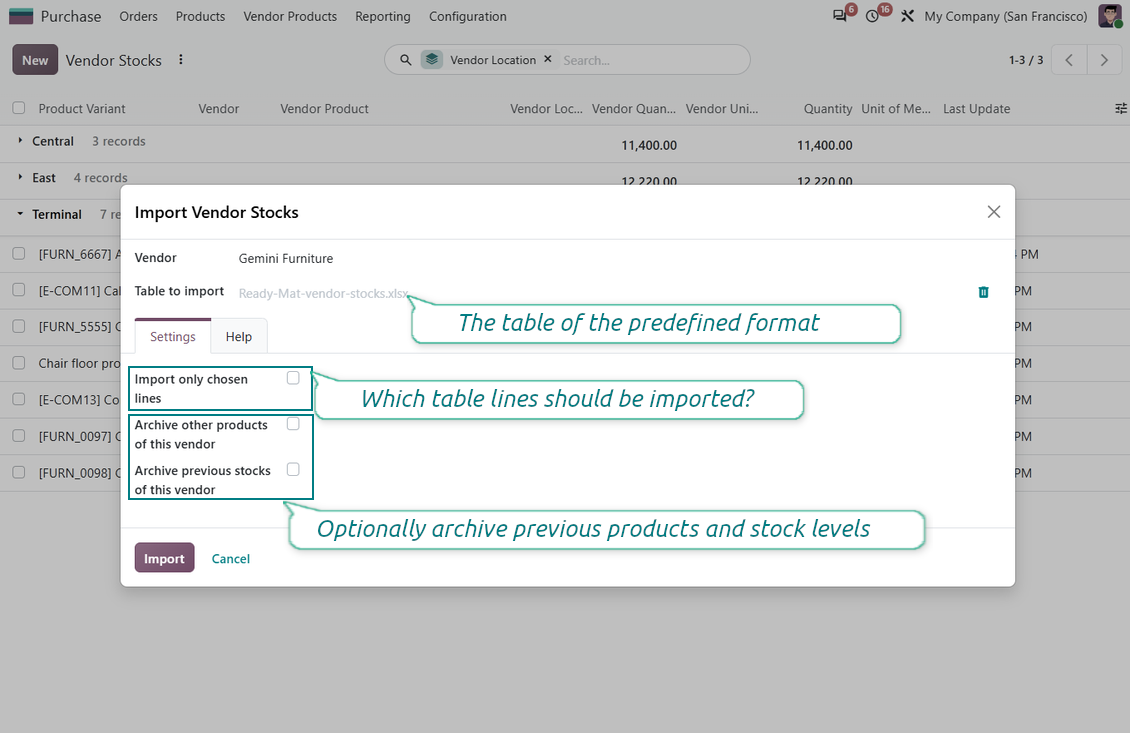Close the Import Vendor Stocks dialog
Screen dimensions: 1130x733
(x=994, y=212)
